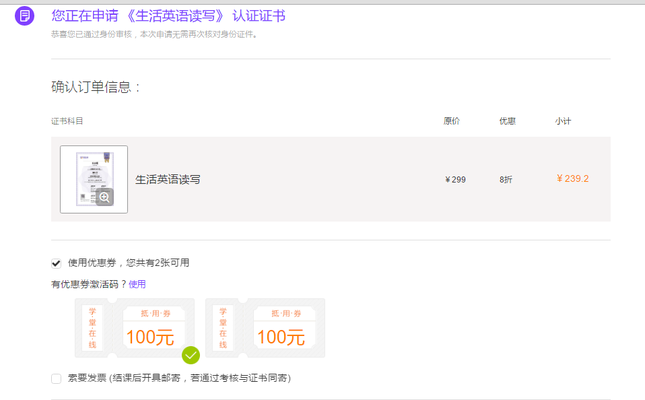Screen dimensions: 645x400
Task: Click the 小计 column header
Action: [563, 121]
